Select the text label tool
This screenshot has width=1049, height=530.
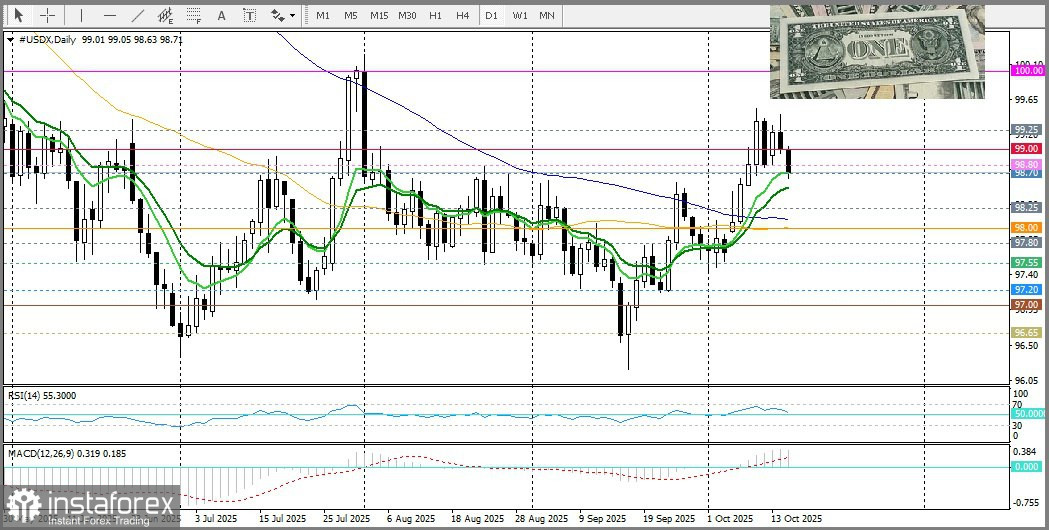[249, 16]
